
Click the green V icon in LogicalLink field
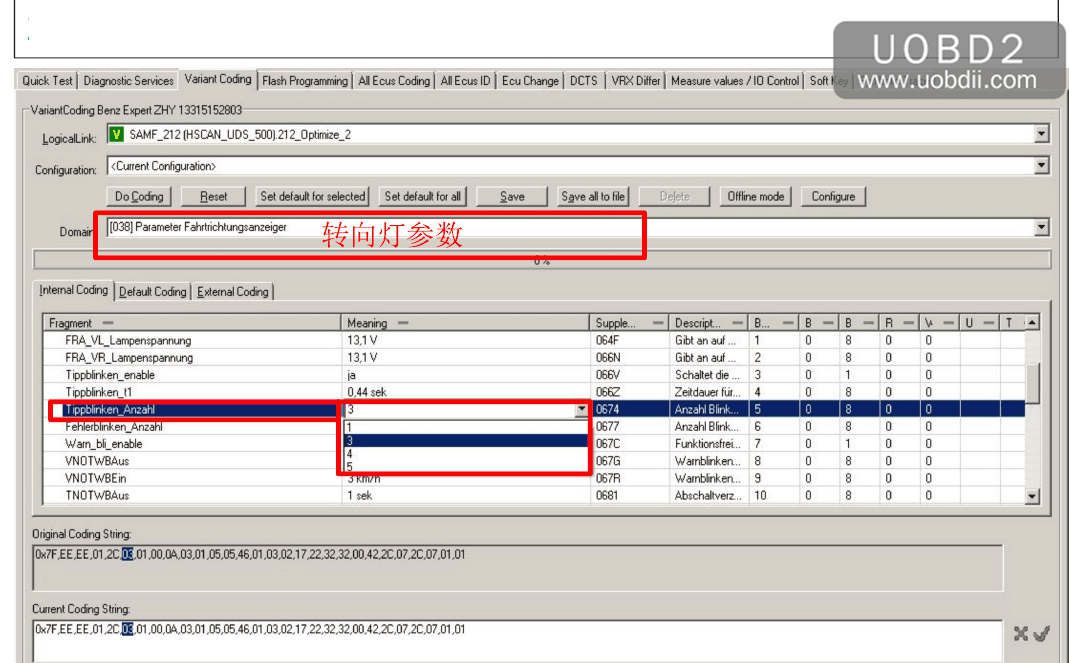pos(117,134)
